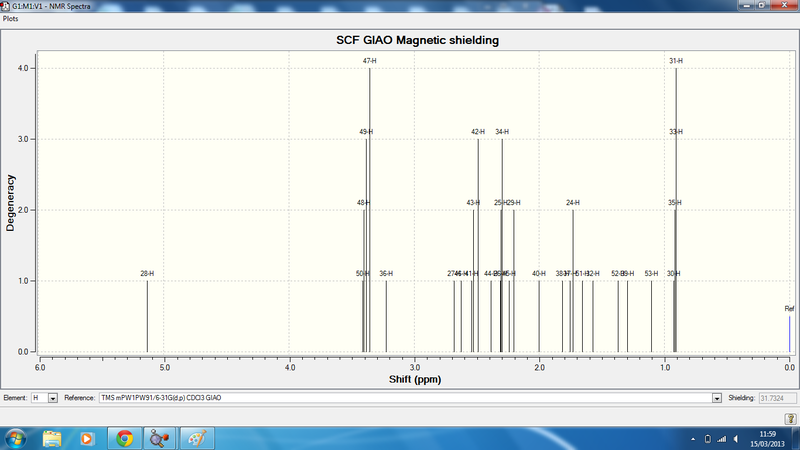Close the NMR Spectra window
This screenshot has width=800, height=450.
[784, 5]
